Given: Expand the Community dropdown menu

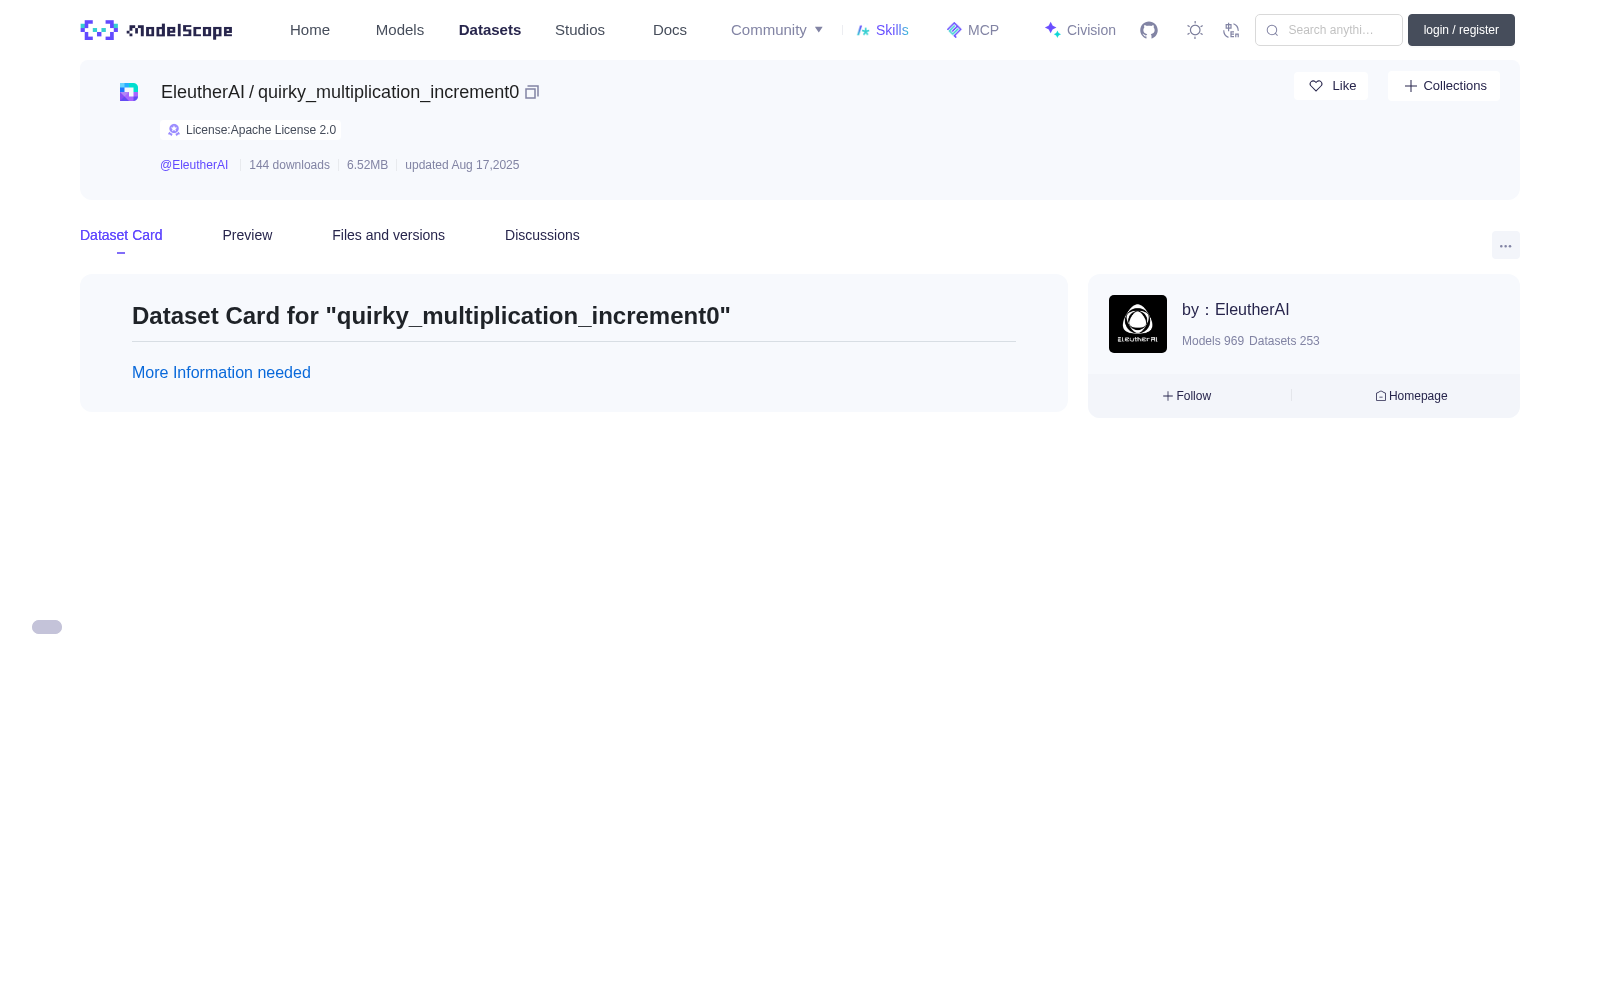Looking at the screenshot, I should [x=777, y=30].
